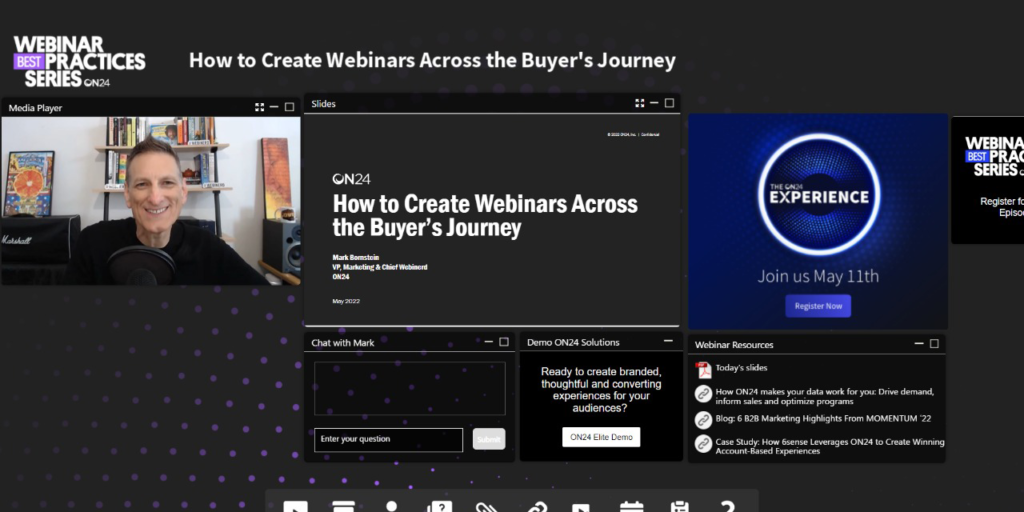Viewport: 1024px width, 512px height.
Task: Click the title slide in Slides panel
Action: [x=492, y=220]
